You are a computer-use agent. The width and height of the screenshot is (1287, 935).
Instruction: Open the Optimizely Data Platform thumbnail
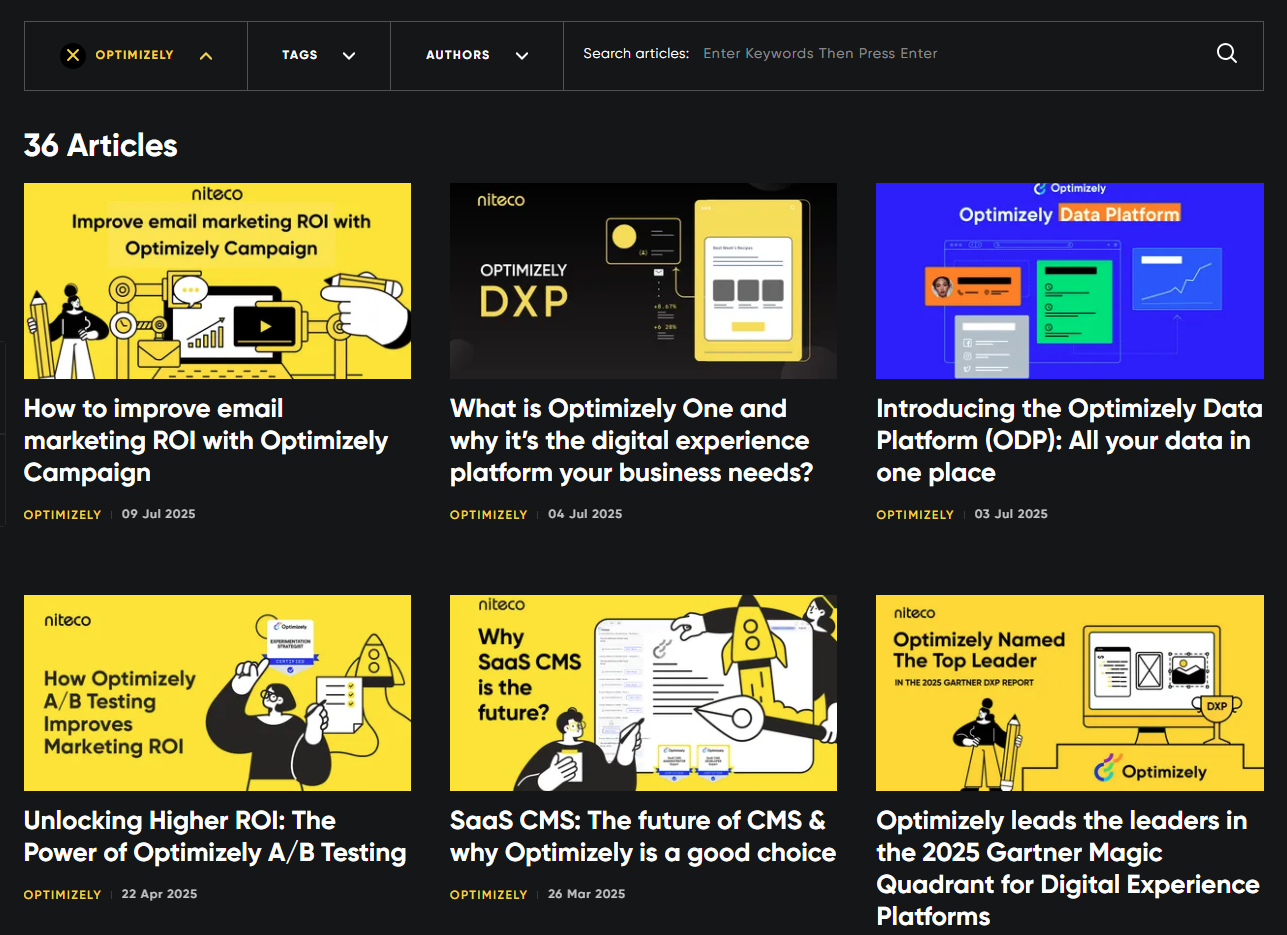coord(1069,281)
